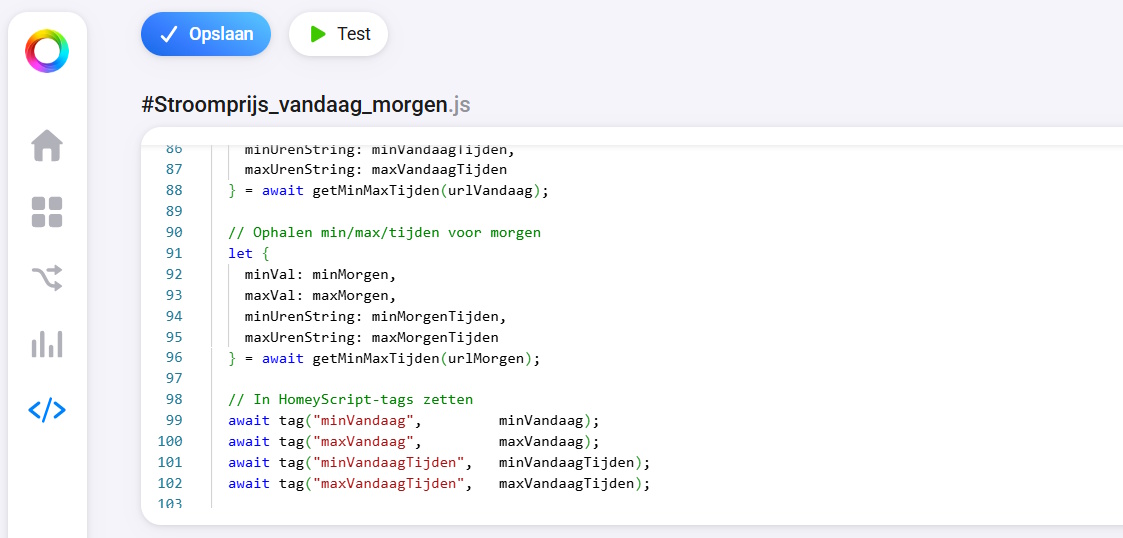Click line number 99 in gutter
Screen dimensions: 1123x538
tap(173, 420)
